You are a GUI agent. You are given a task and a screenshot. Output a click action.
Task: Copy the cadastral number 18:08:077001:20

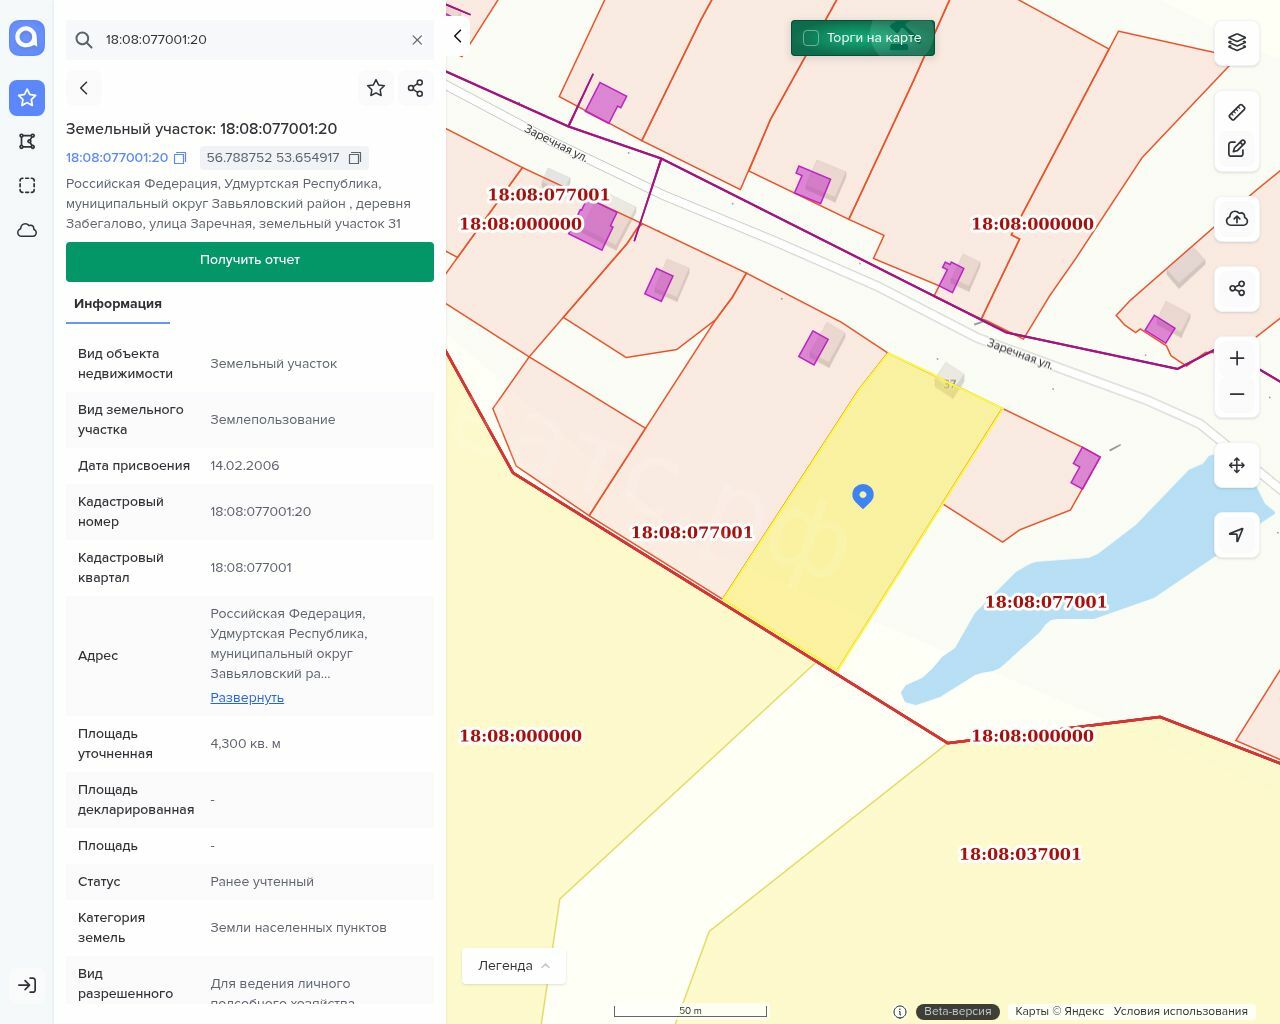tap(180, 158)
